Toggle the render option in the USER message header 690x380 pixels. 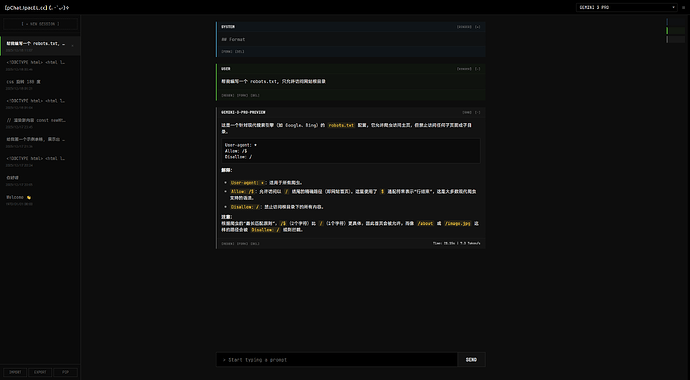[464, 69]
